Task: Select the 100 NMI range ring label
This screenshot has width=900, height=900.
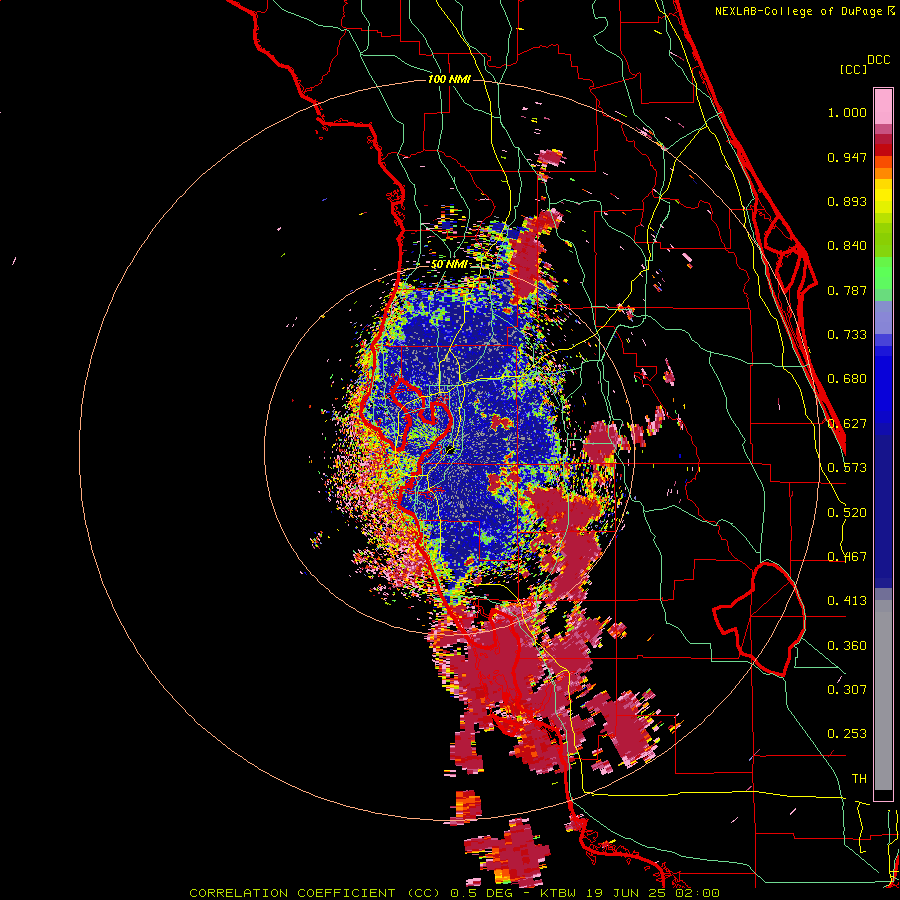Action: pyautogui.click(x=449, y=79)
